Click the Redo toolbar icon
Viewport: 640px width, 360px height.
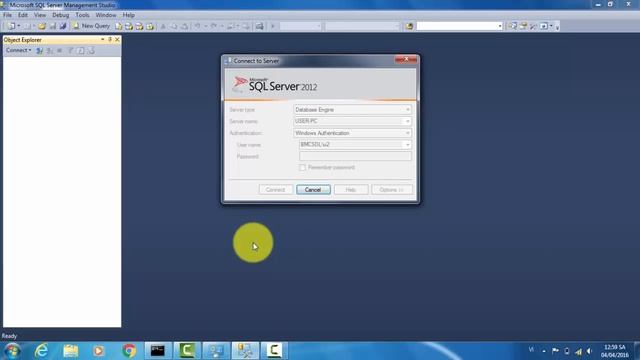coord(213,26)
